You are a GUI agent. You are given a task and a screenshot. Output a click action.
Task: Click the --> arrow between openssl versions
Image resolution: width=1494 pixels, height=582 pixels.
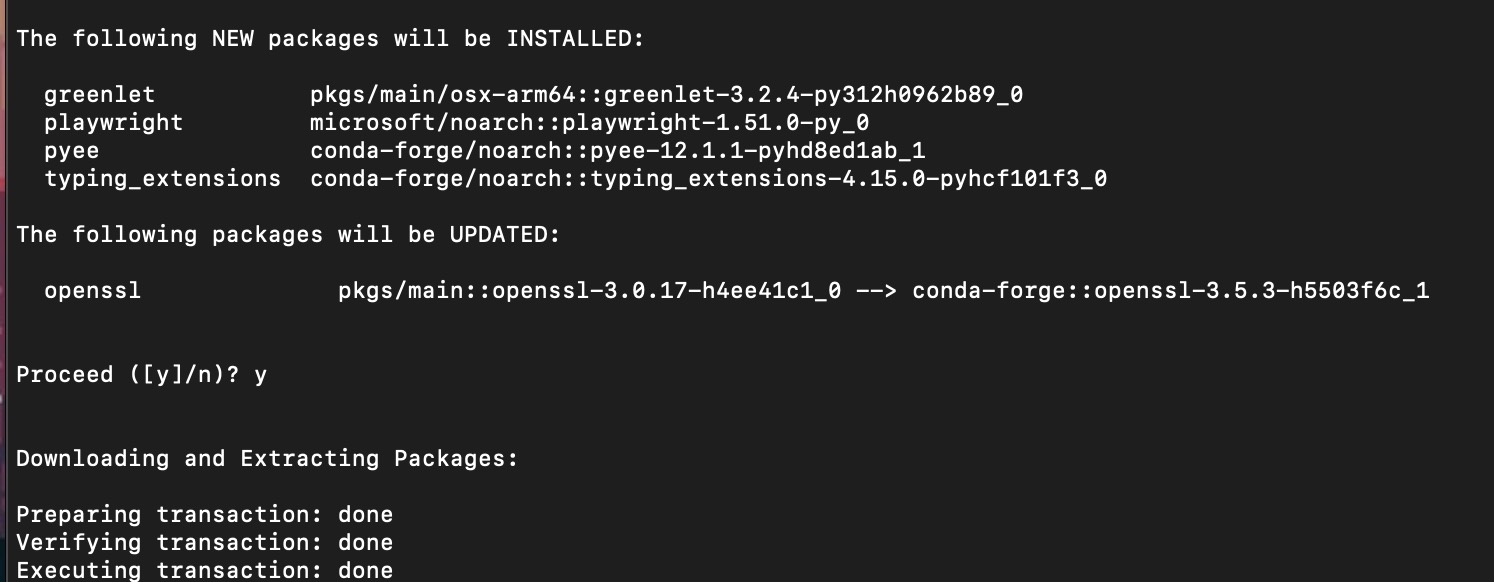(876, 291)
